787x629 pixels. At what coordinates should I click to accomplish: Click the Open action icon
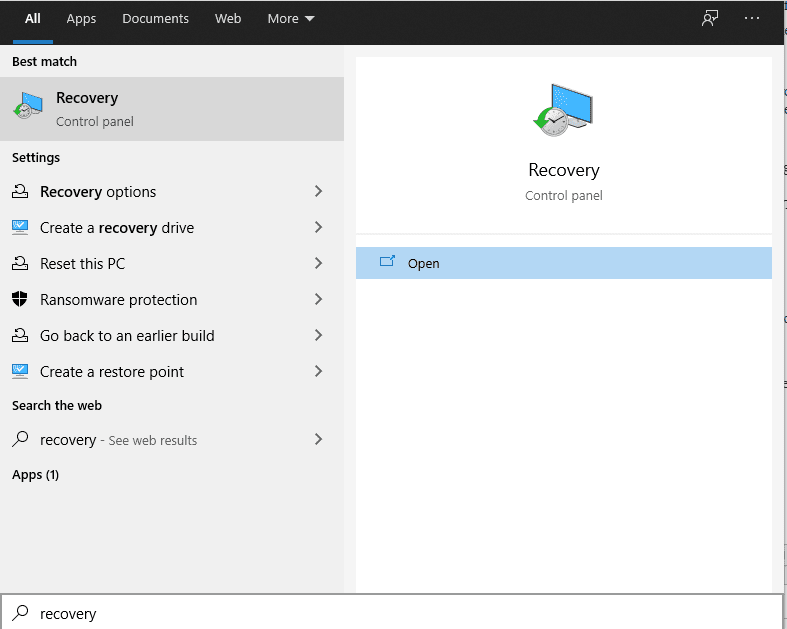(387, 262)
